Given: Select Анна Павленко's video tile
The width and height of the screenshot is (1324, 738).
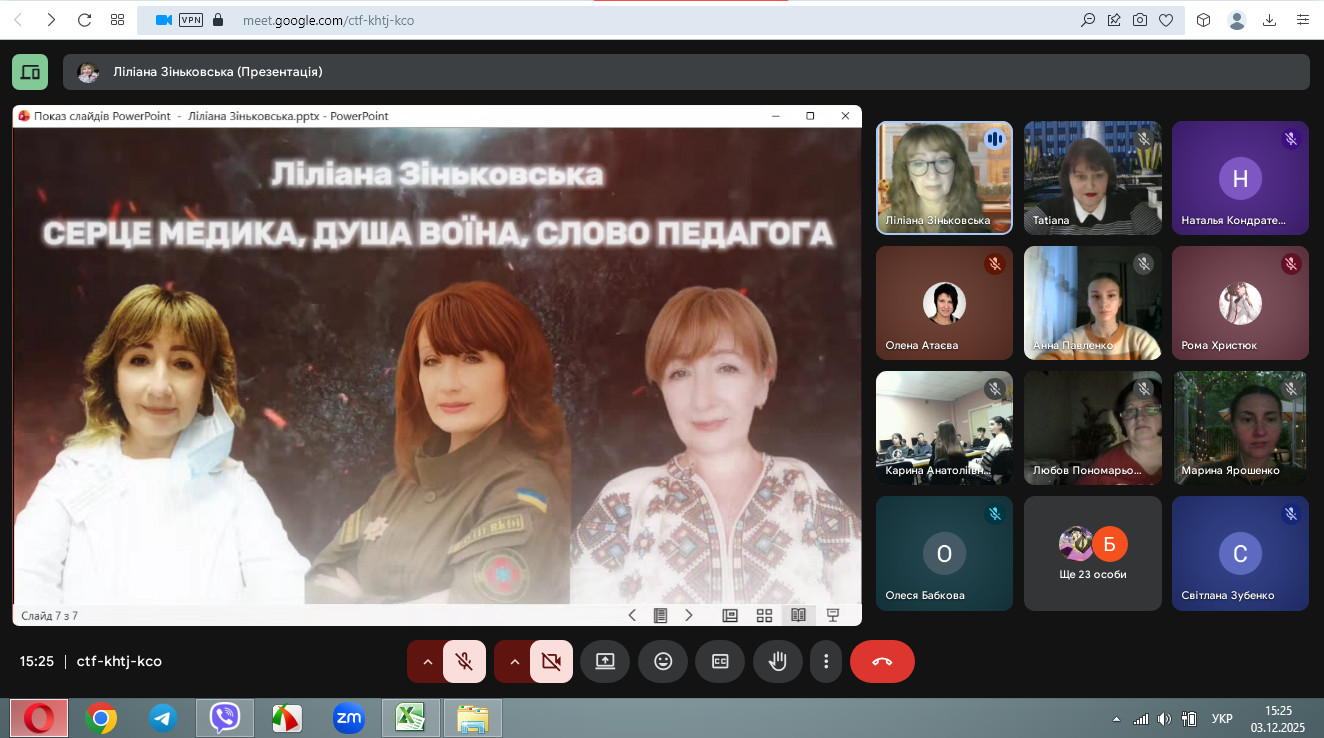Looking at the screenshot, I should tap(1092, 303).
